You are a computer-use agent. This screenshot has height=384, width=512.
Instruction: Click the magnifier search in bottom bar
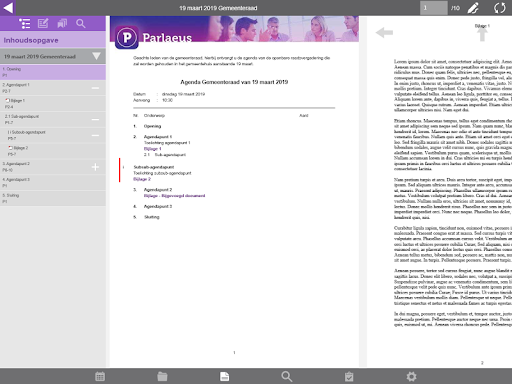coord(287,376)
